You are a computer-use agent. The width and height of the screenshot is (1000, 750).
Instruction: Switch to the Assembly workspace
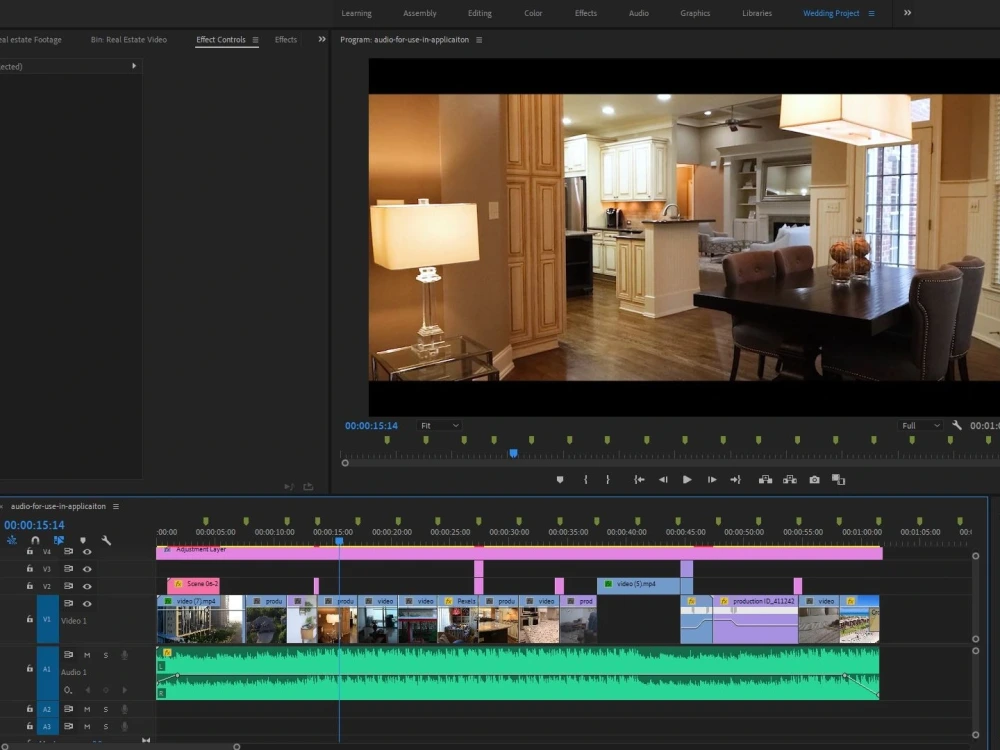point(420,13)
